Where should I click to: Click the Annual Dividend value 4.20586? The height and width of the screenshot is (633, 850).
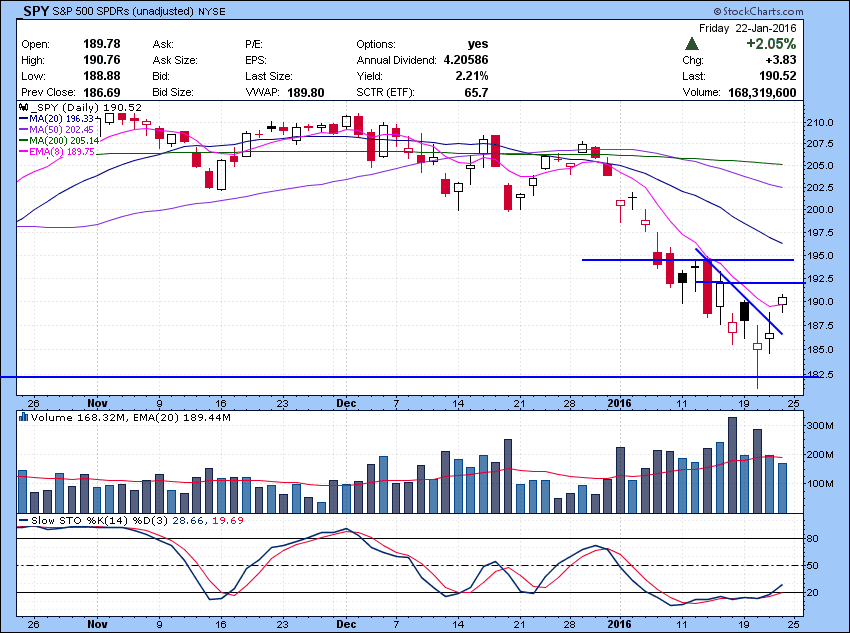pos(466,60)
